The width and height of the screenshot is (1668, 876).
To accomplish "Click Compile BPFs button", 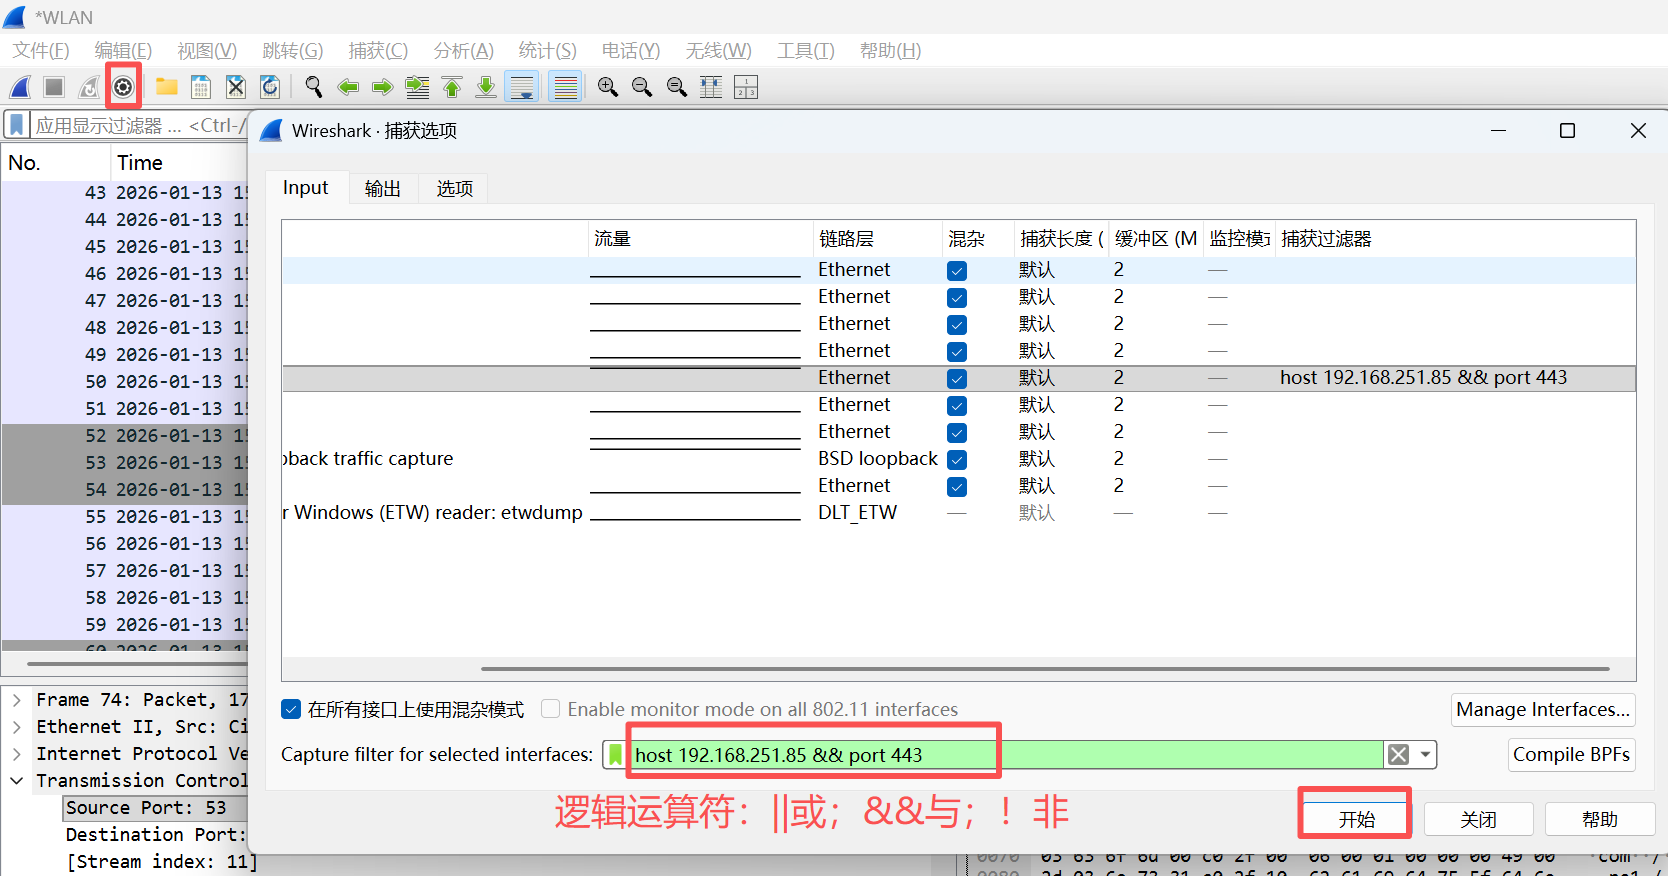I will 1571,755.
